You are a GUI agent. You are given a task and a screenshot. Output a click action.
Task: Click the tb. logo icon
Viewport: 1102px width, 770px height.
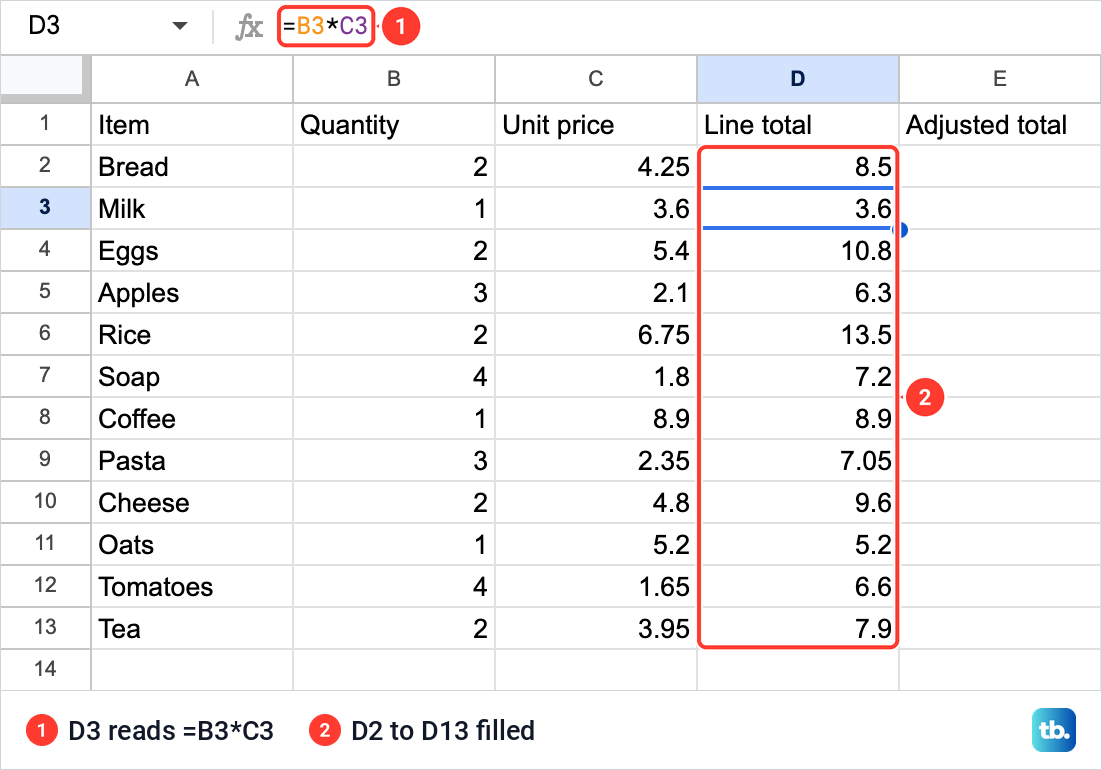(x=1054, y=730)
